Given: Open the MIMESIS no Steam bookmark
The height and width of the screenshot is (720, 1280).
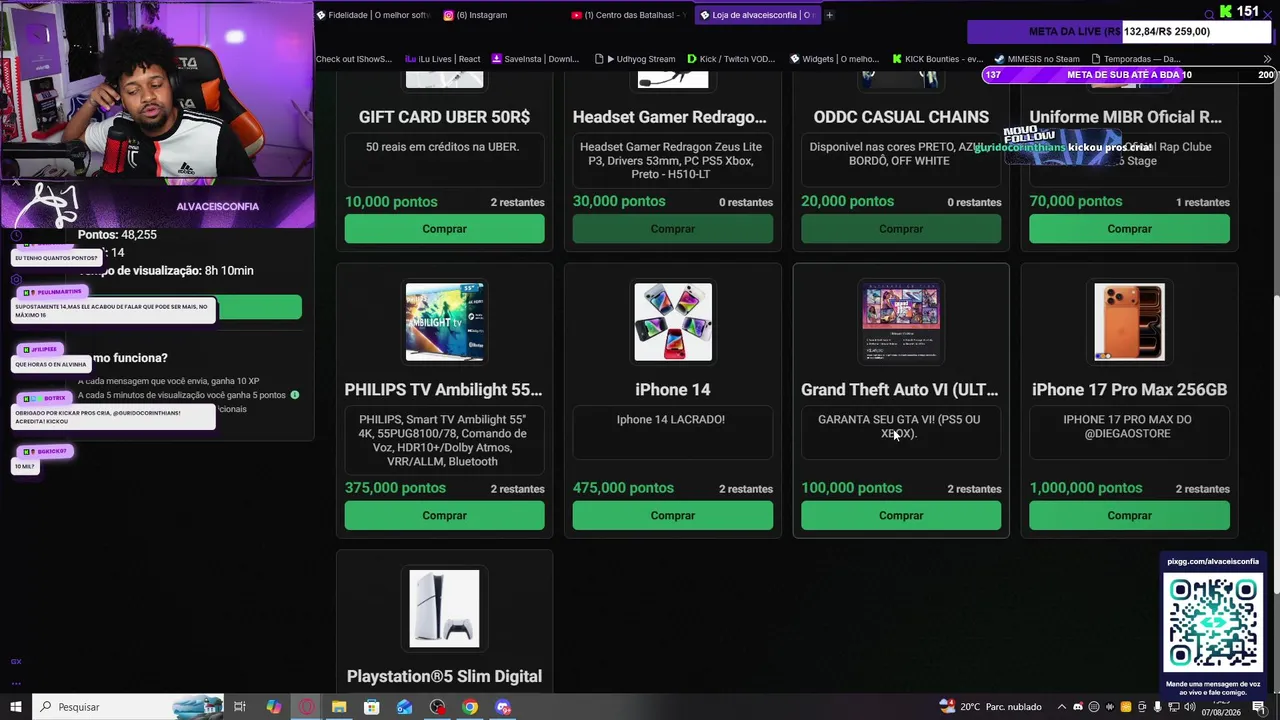Looking at the screenshot, I should 1036,59.
